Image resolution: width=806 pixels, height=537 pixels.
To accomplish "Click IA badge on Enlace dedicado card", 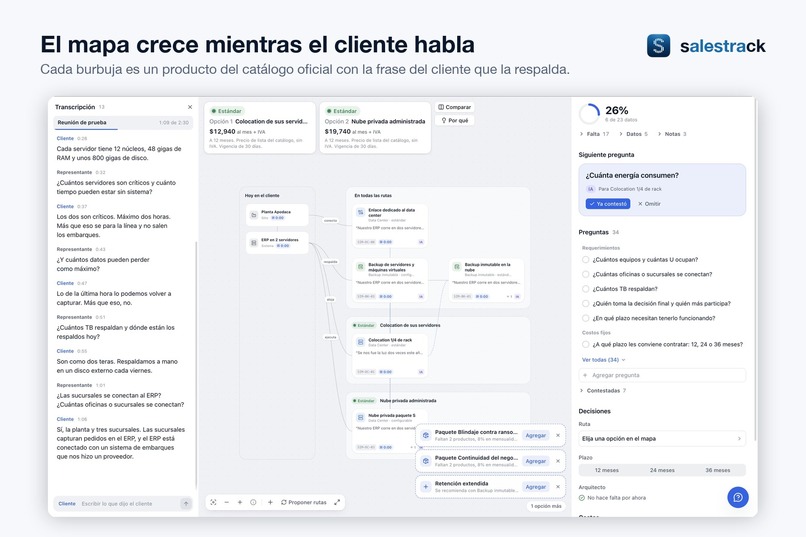I will (x=421, y=242).
